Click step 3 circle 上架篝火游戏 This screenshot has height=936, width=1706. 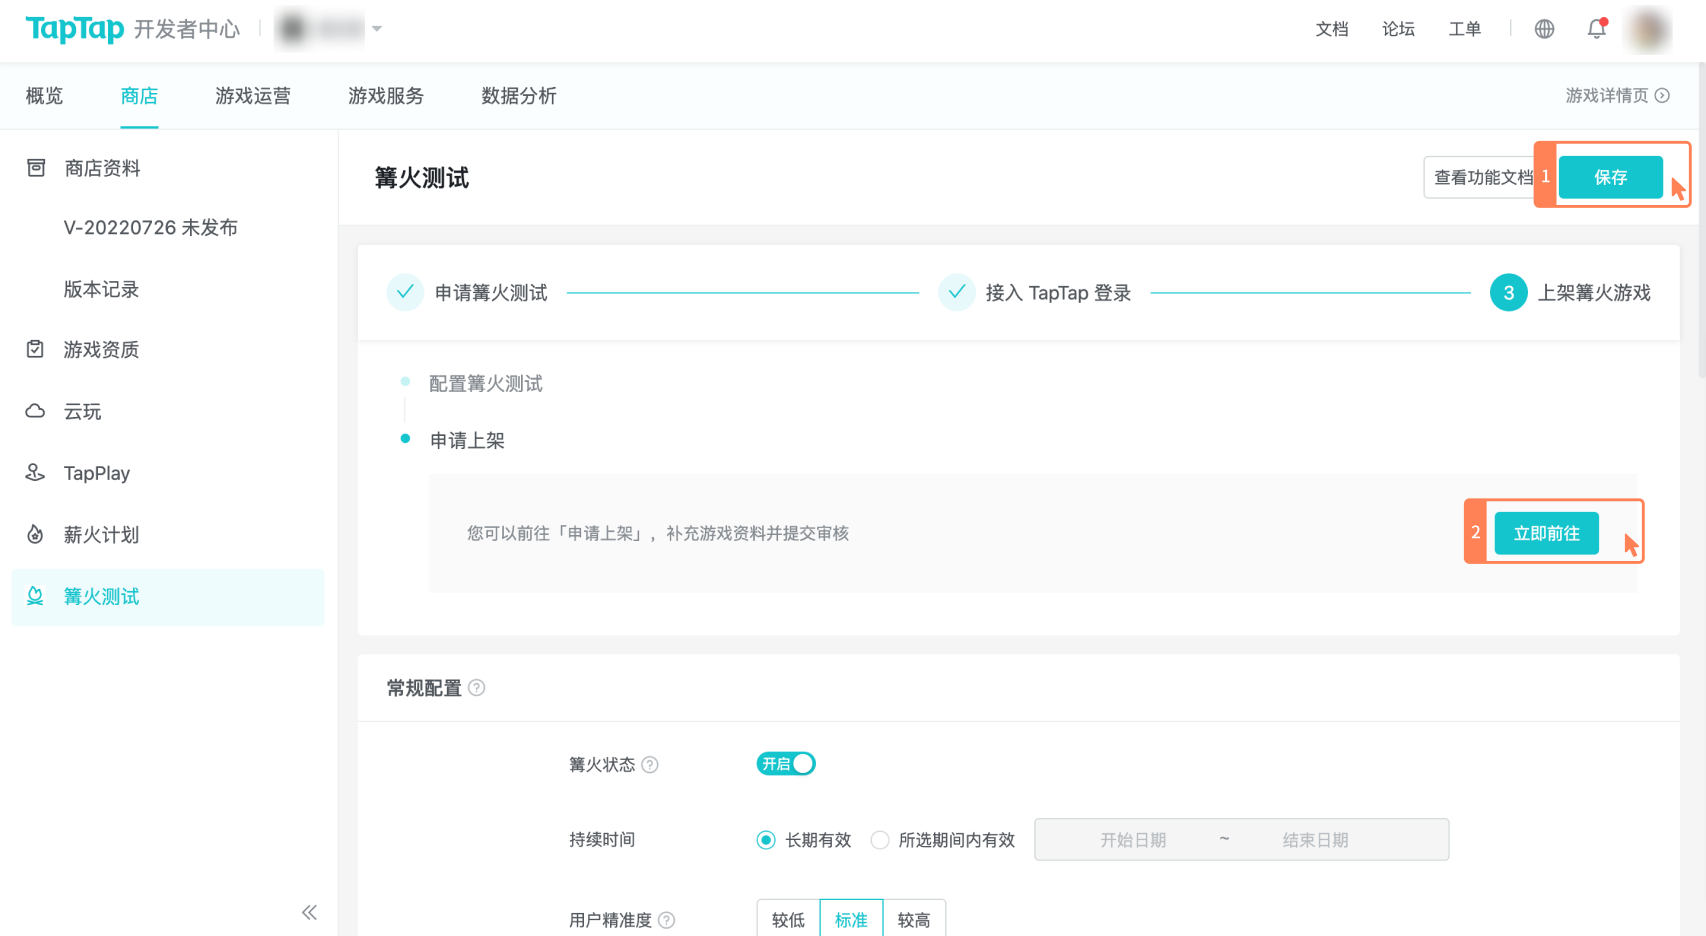tap(1508, 293)
